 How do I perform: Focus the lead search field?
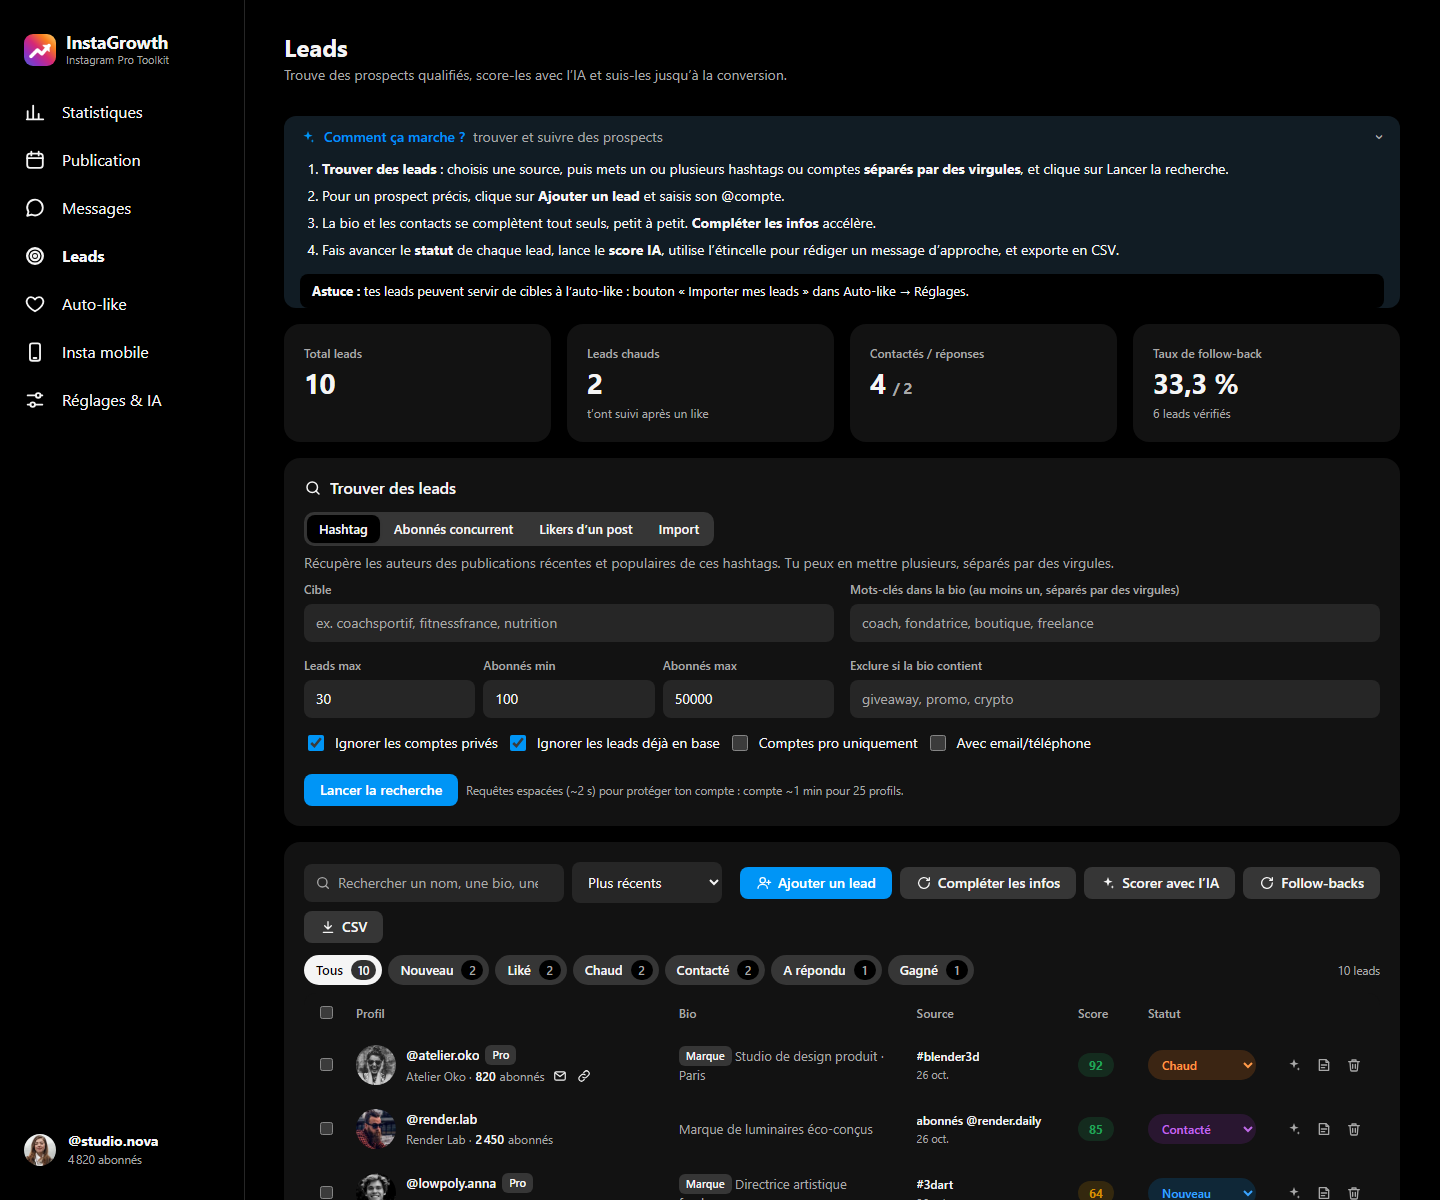point(434,883)
